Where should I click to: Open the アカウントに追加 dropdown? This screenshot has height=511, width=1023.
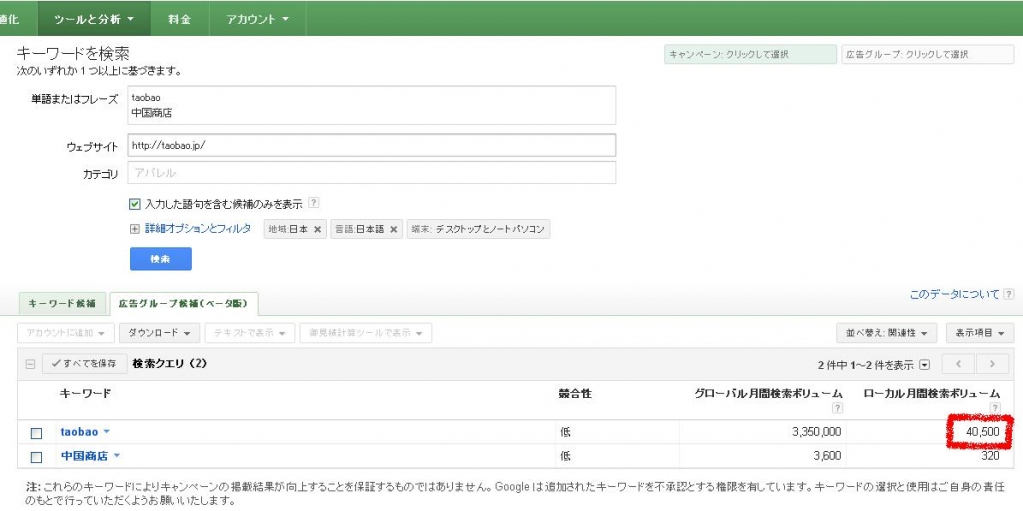tap(66, 333)
